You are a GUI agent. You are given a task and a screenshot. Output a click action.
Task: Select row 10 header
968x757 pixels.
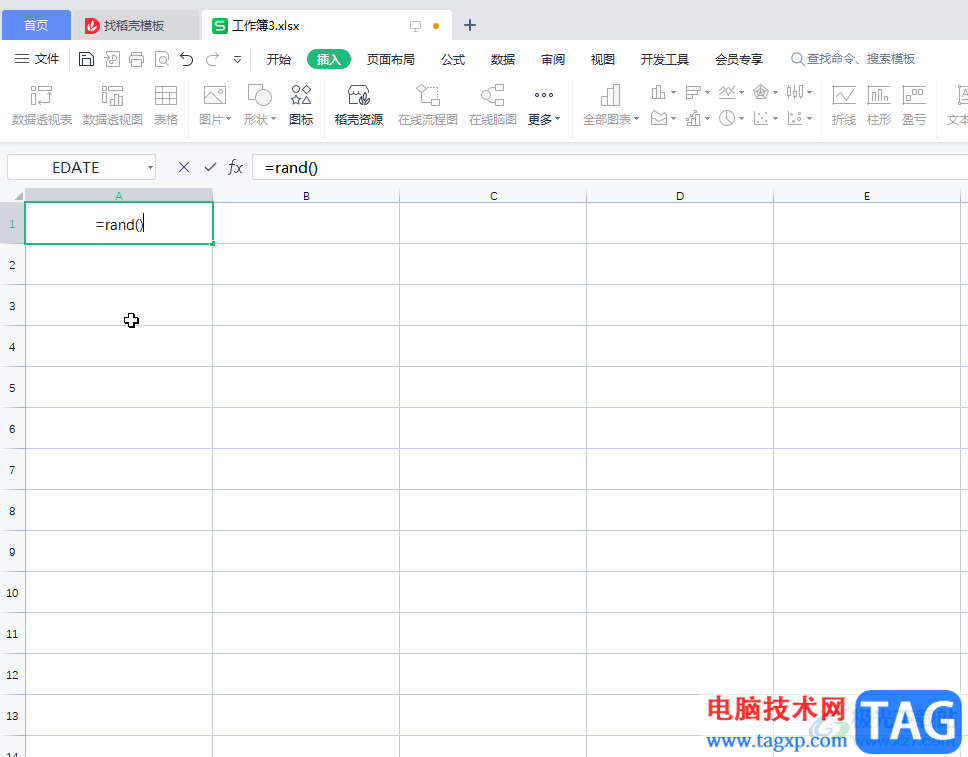12,593
